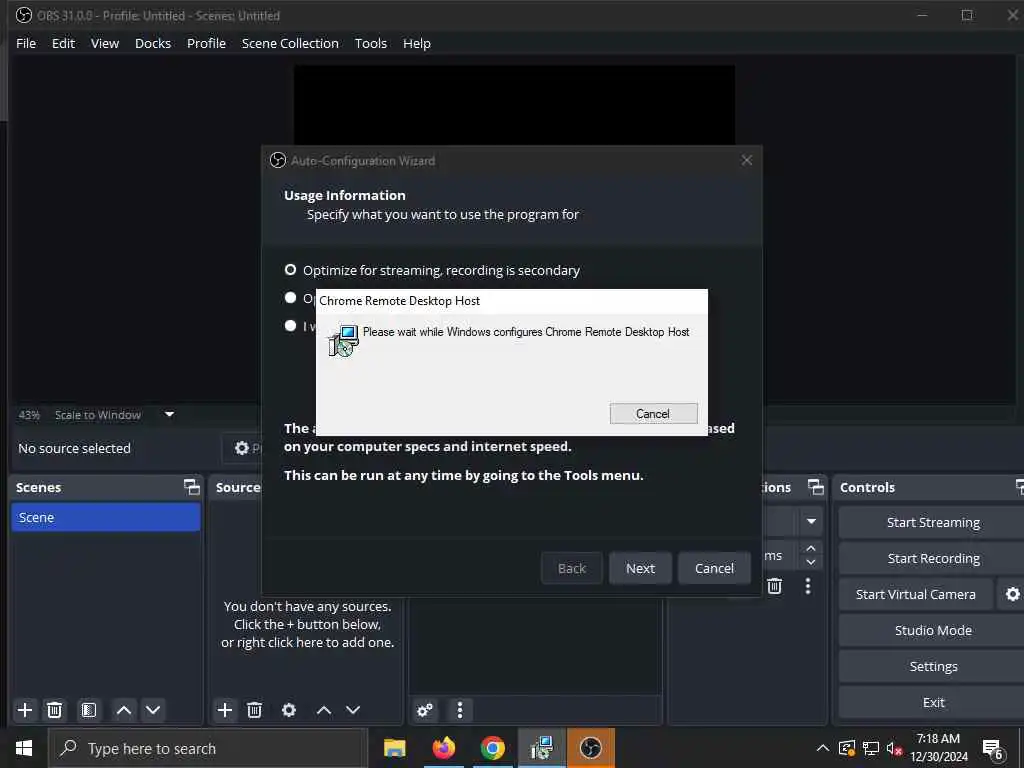Delete transition with the trash icon
Viewport: 1024px width, 768px height.
point(775,586)
